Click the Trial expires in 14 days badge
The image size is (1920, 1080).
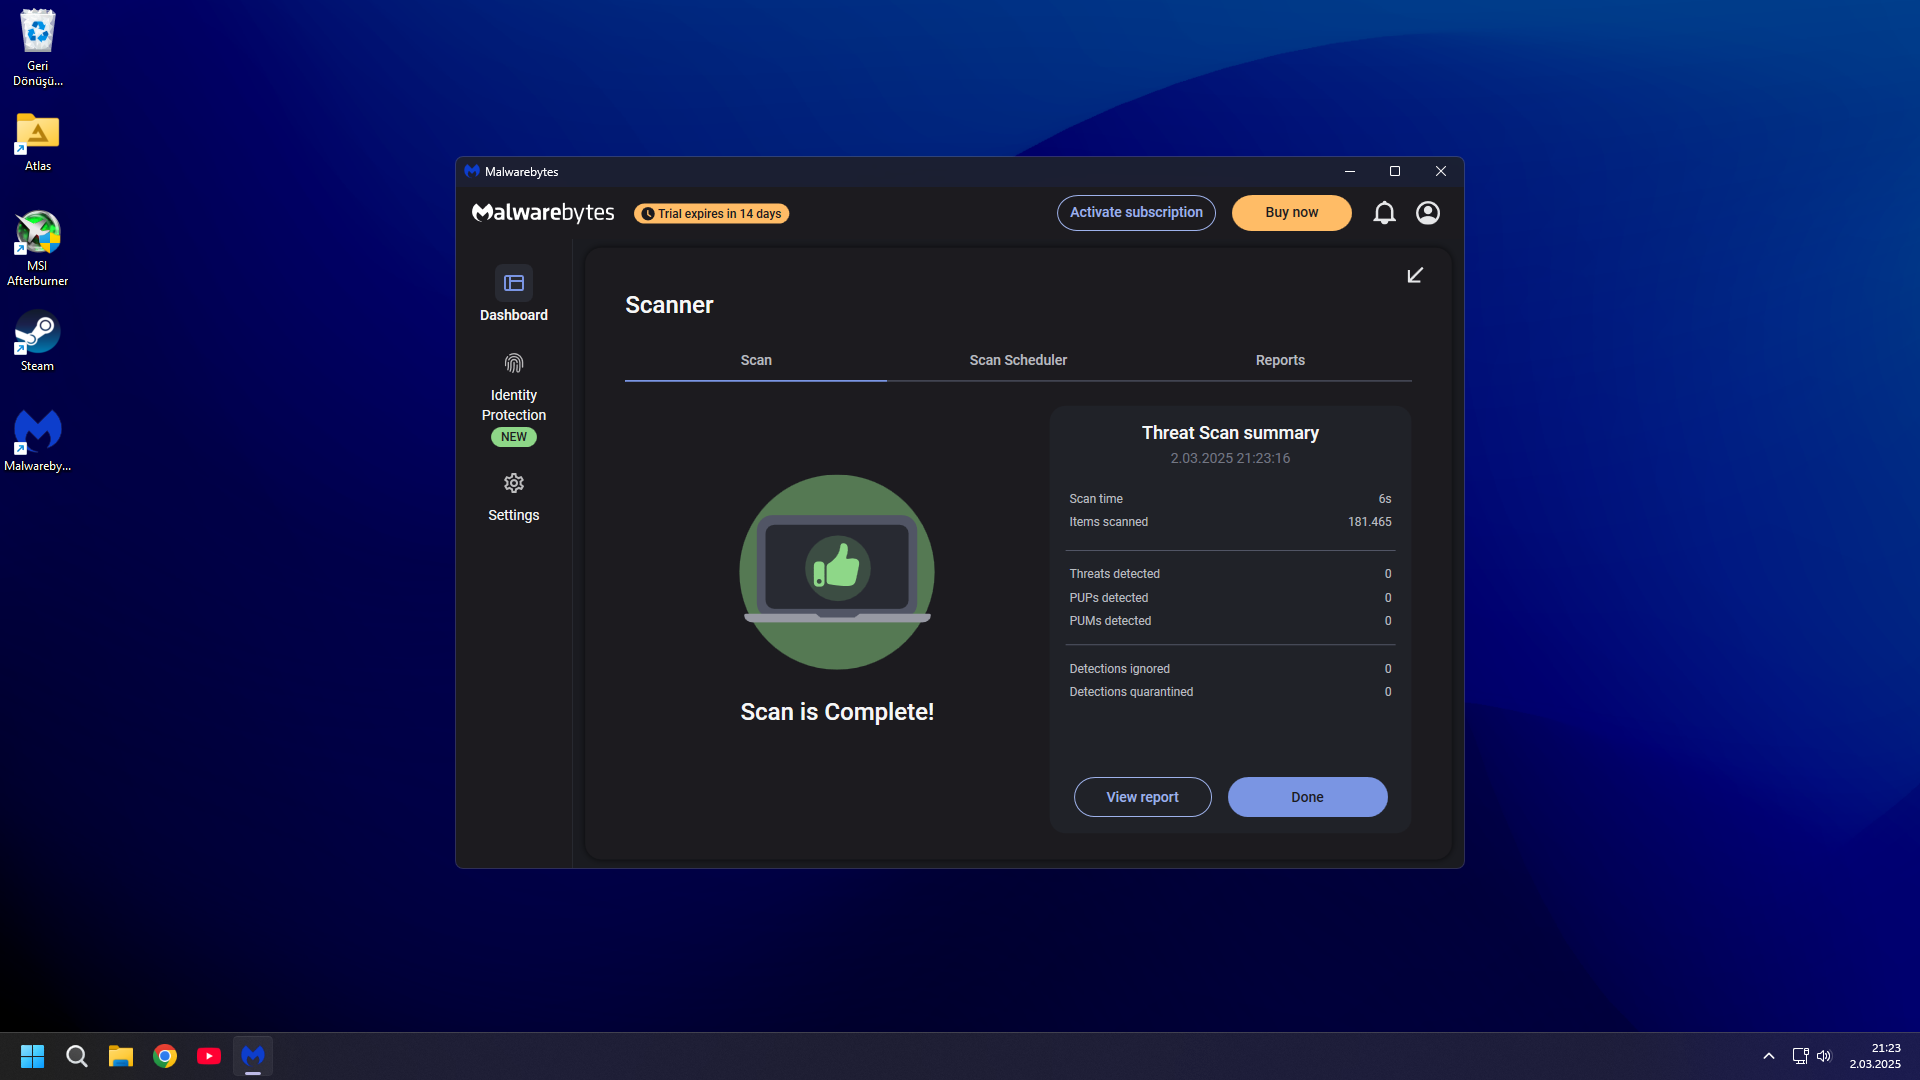[x=711, y=214]
